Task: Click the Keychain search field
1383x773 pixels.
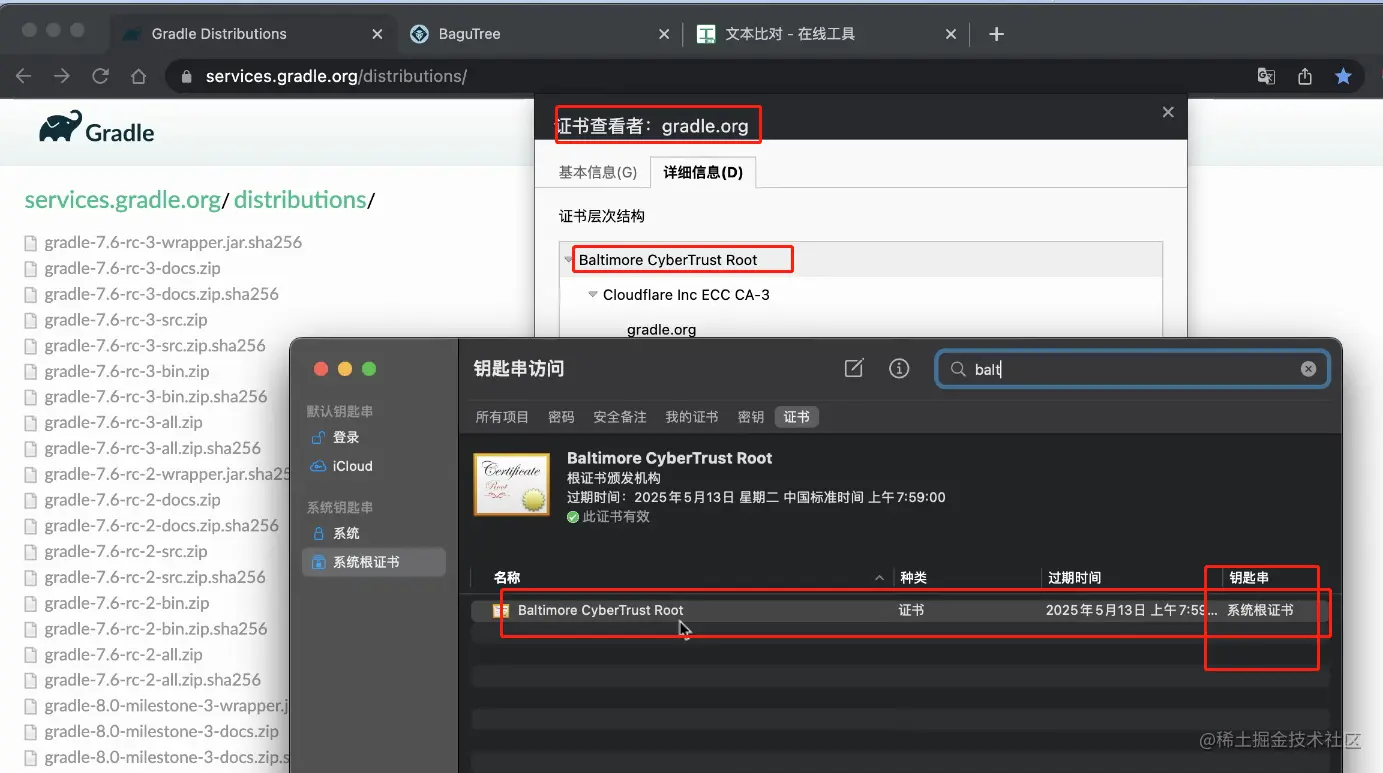Action: (1132, 369)
